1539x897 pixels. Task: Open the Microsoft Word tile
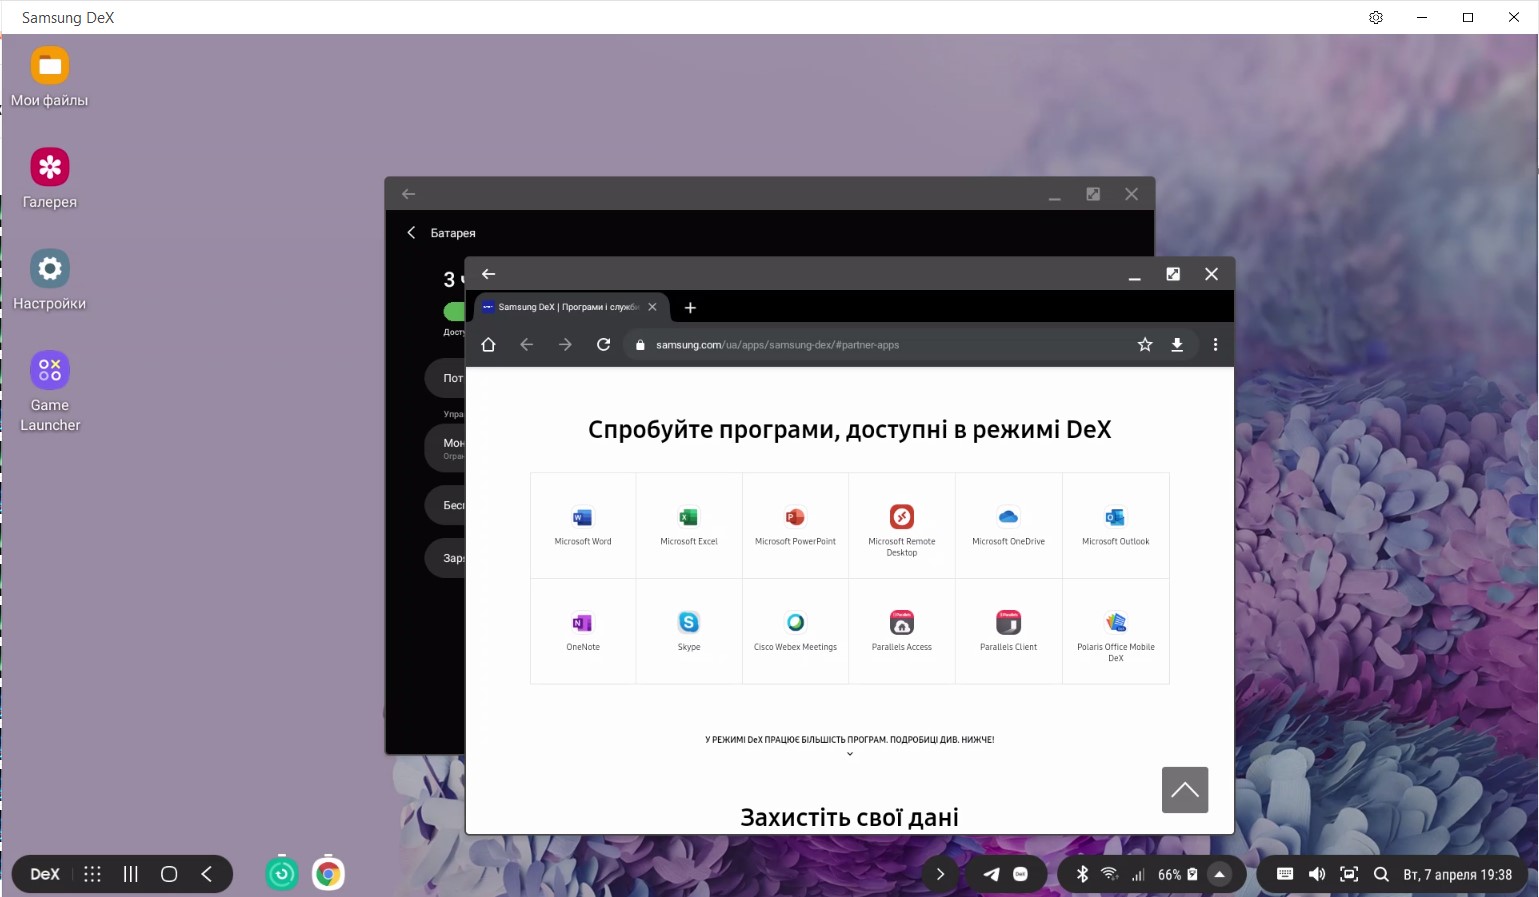583,526
